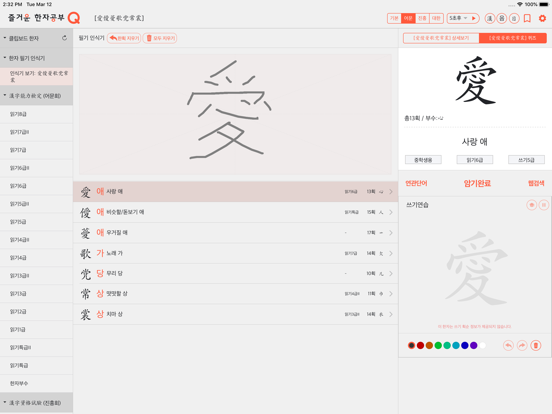Toggle the third circle button beside 음
The image size is (552, 414).
click(x=514, y=18)
